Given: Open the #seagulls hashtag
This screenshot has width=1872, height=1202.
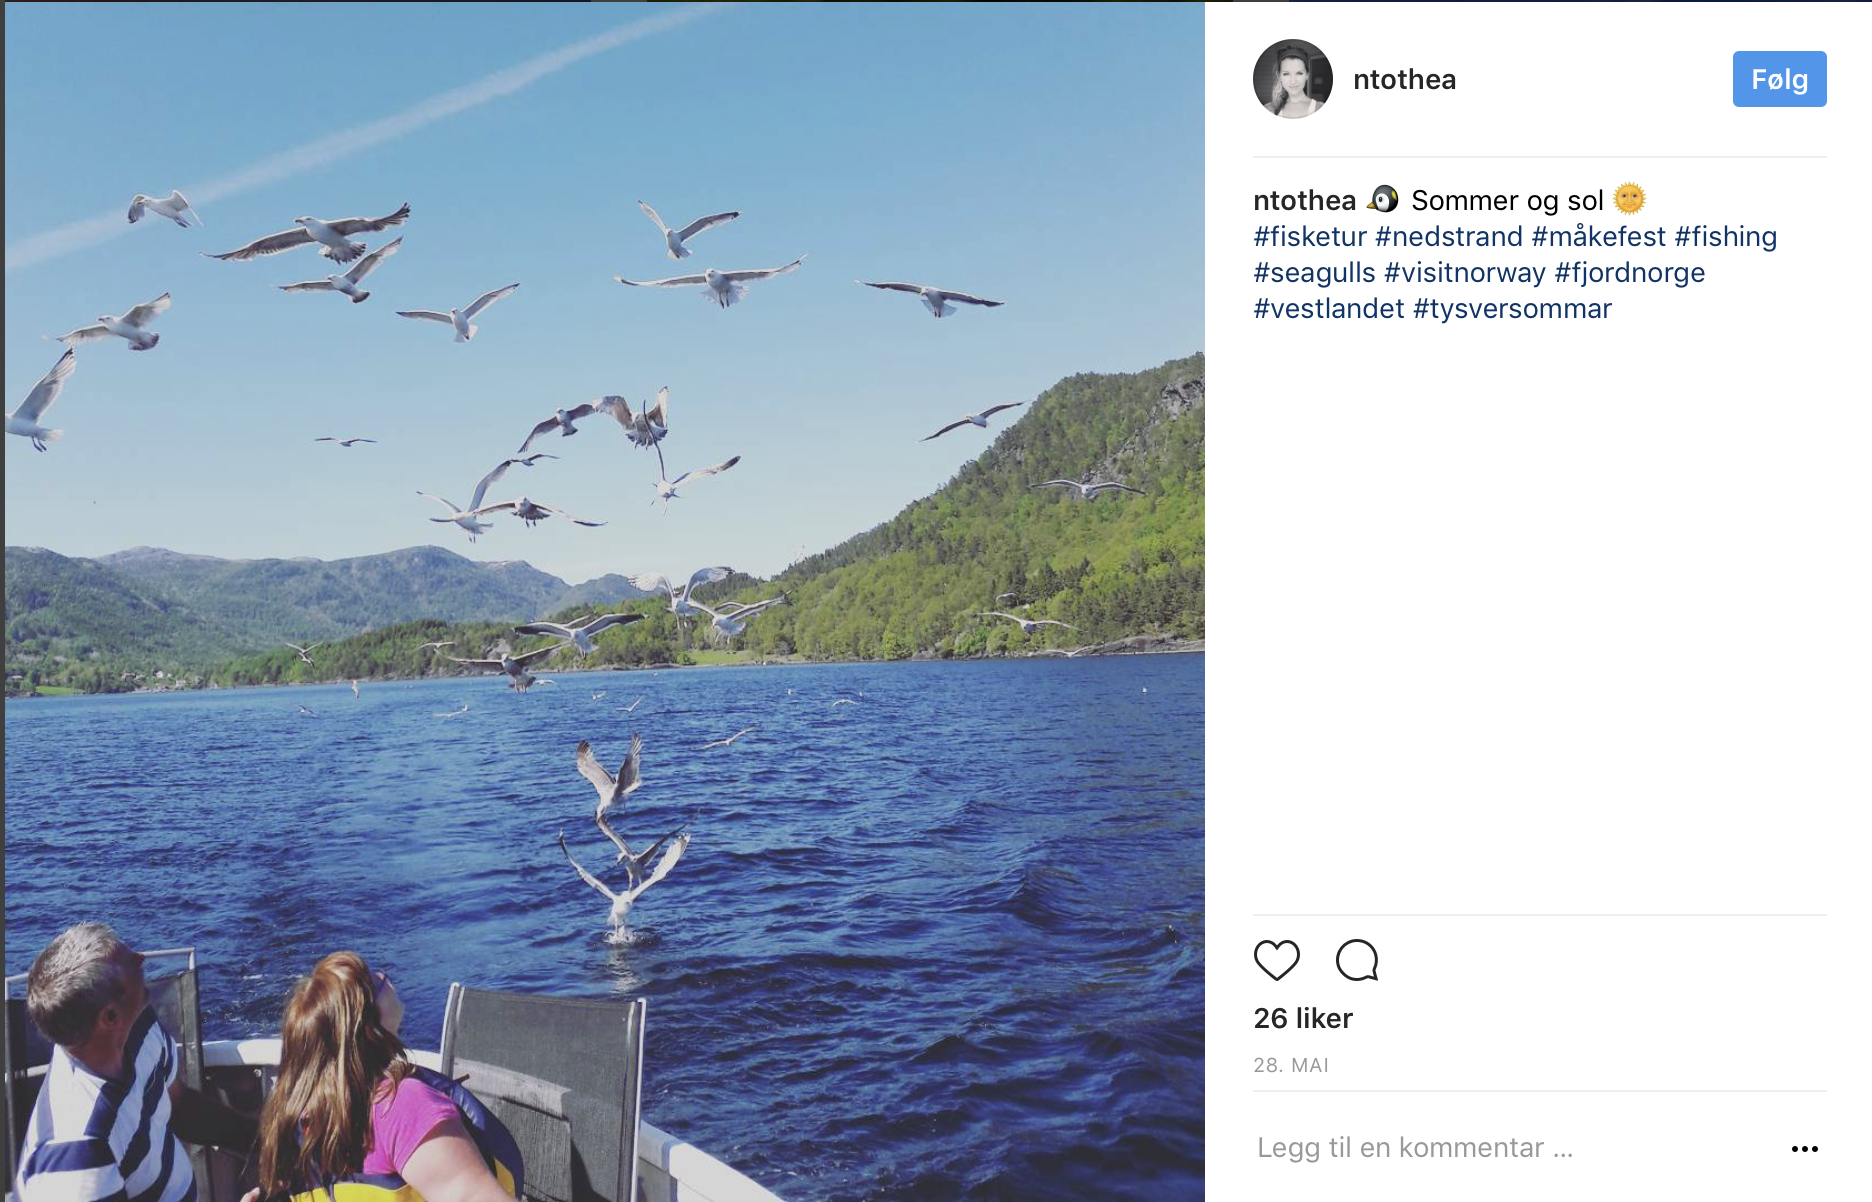Looking at the screenshot, I should click(1314, 273).
